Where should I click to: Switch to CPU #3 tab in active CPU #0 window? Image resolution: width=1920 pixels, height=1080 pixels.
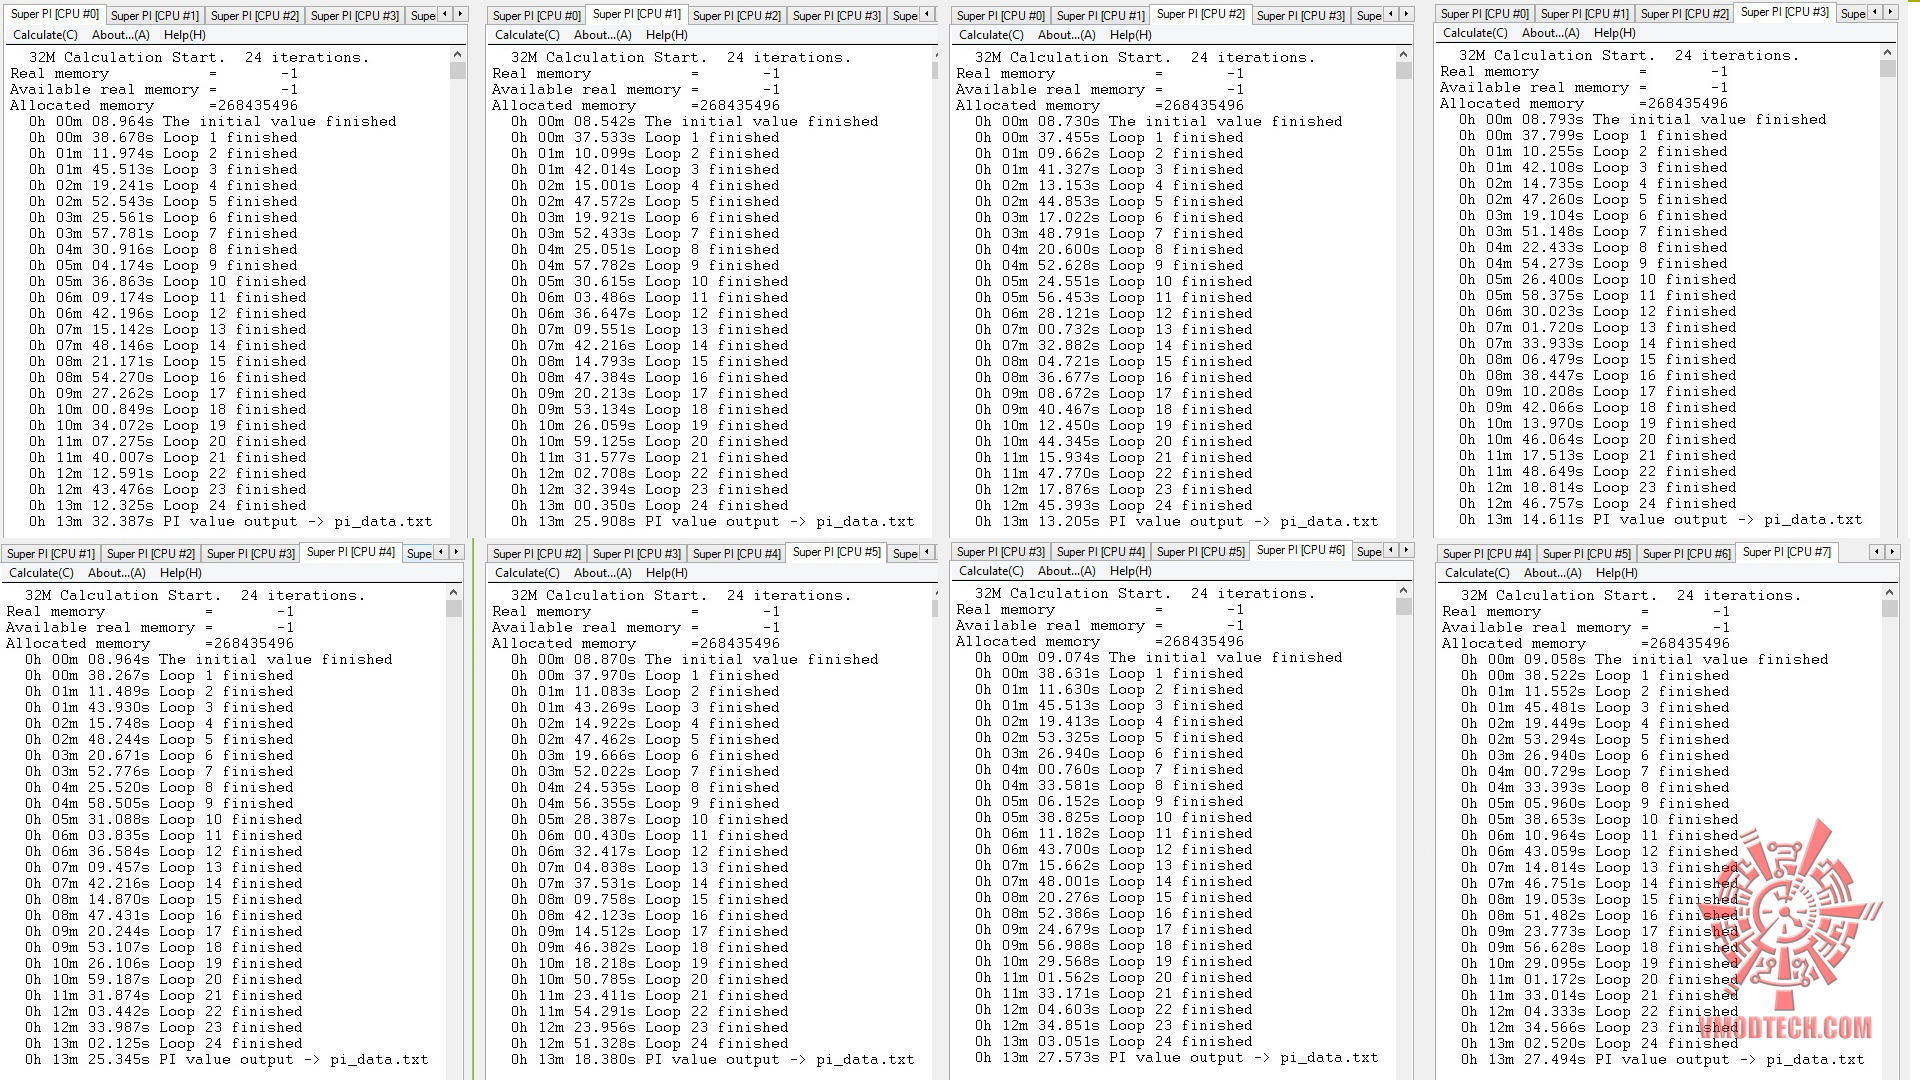tap(354, 15)
